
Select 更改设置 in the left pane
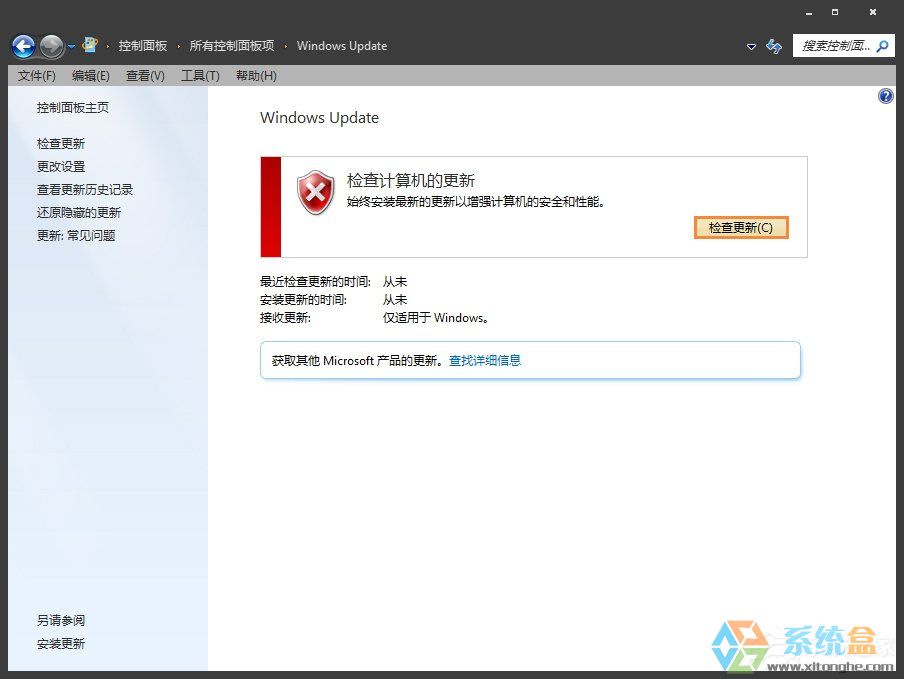tap(62, 165)
